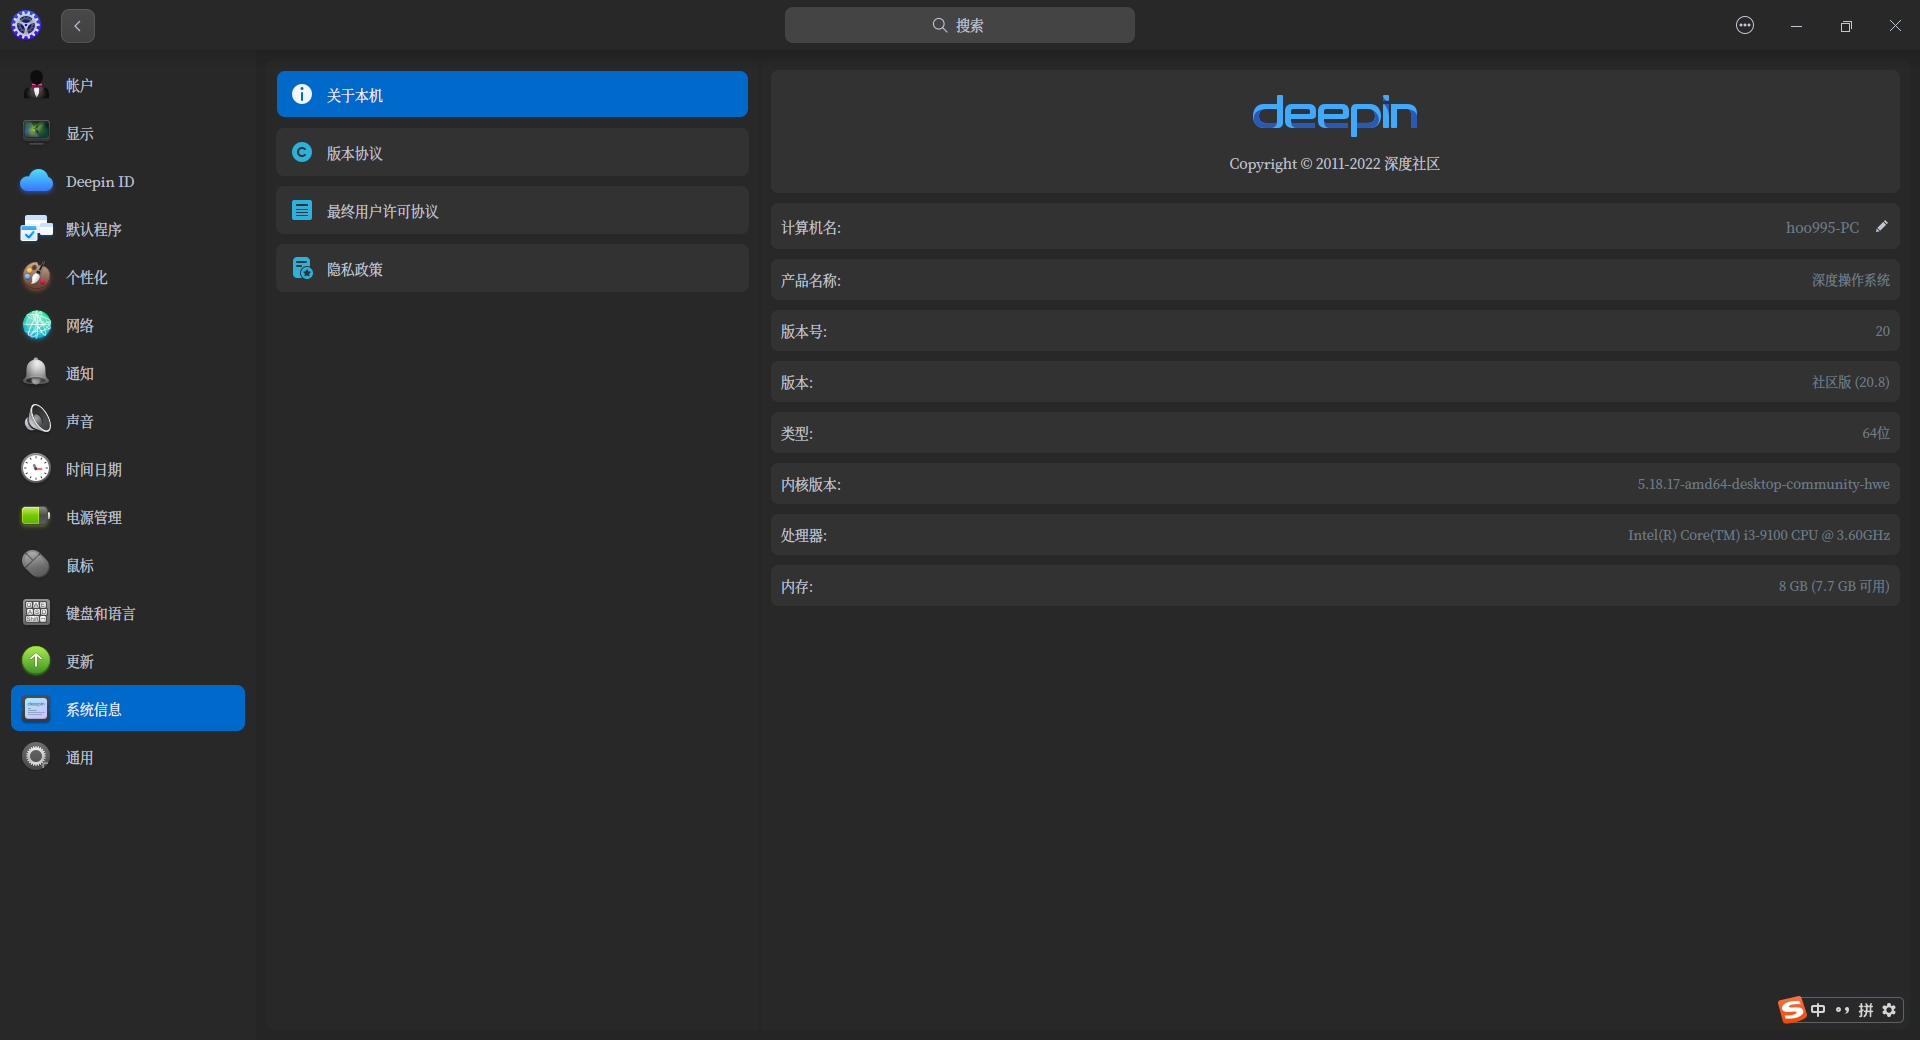
Task: Open the 时间日期 settings
Action: (x=94, y=469)
